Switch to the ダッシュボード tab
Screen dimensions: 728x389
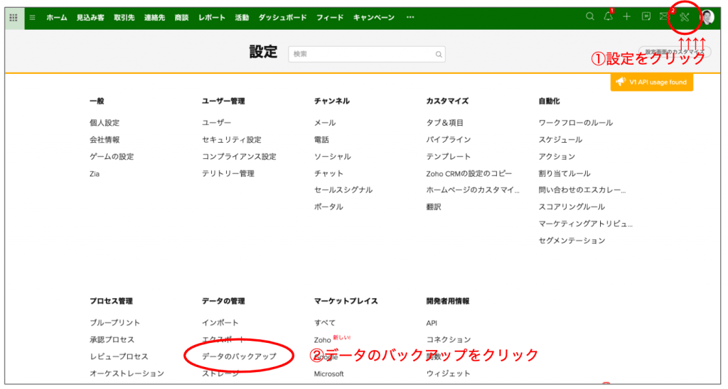point(282,18)
